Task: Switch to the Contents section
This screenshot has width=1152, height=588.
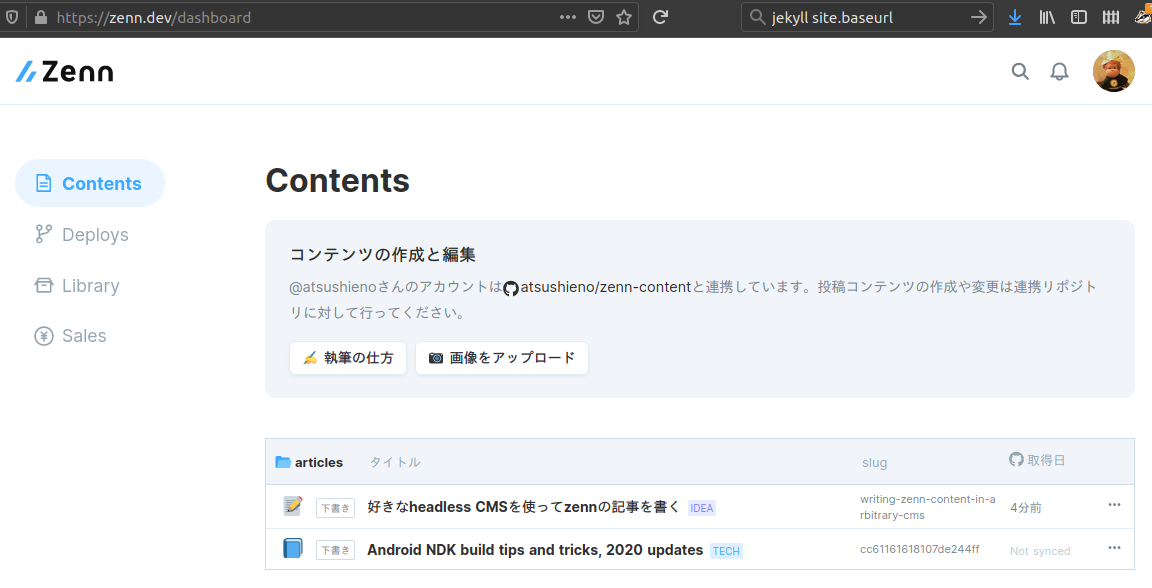Action: [89, 183]
